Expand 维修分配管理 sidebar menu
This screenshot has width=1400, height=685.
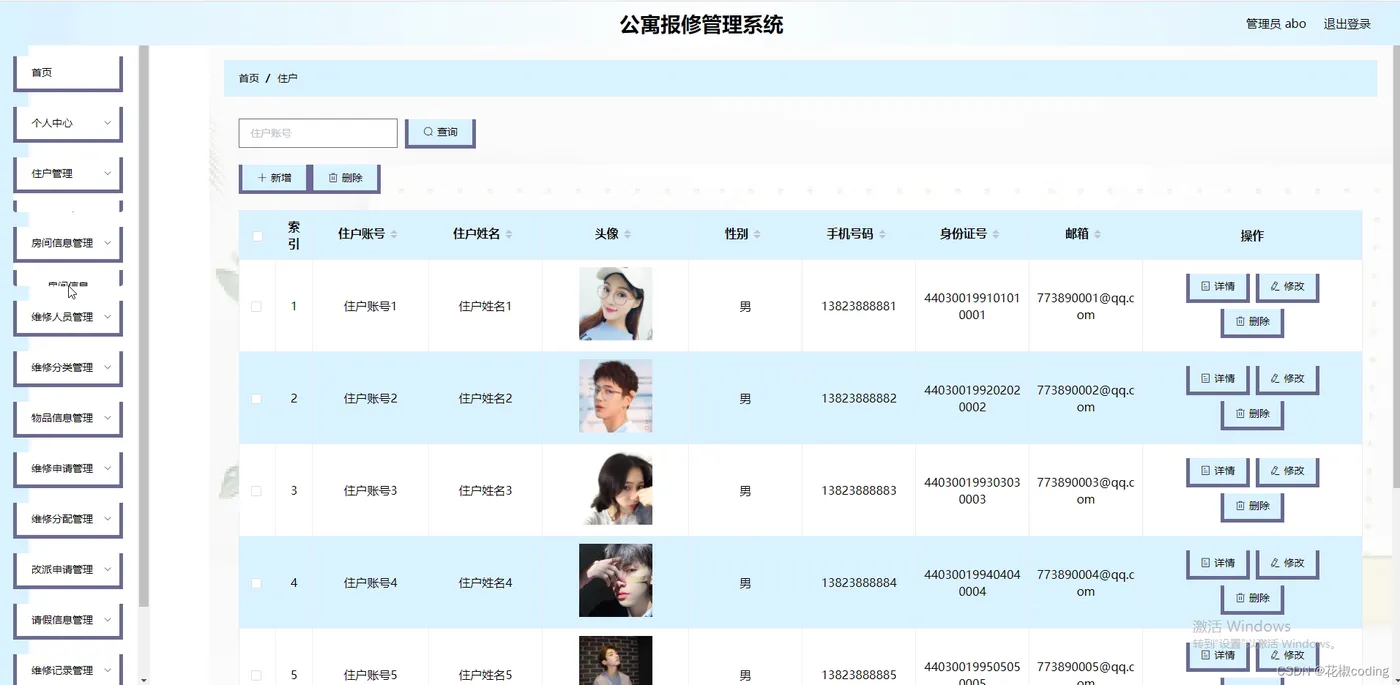point(68,519)
